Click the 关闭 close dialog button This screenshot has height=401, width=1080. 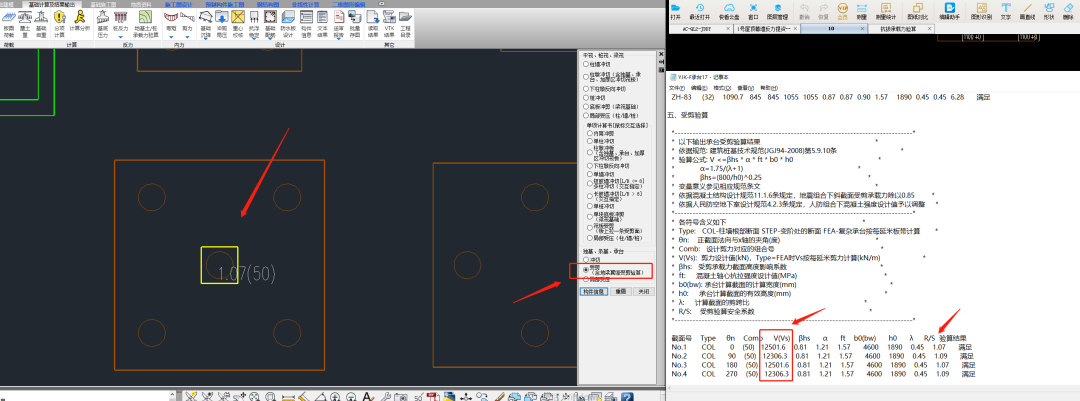click(643, 291)
